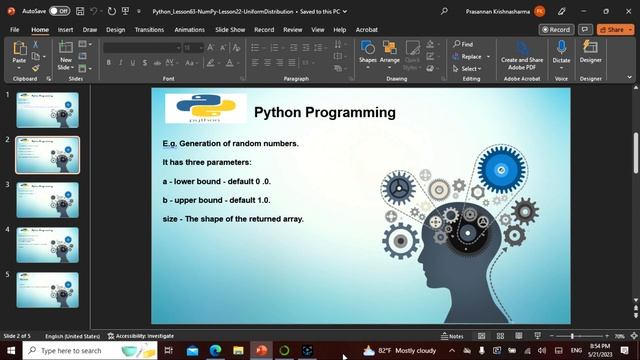Toggle Underline formatting
The width and height of the screenshot is (640, 360).
pyautogui.click(x=133, y=63)
